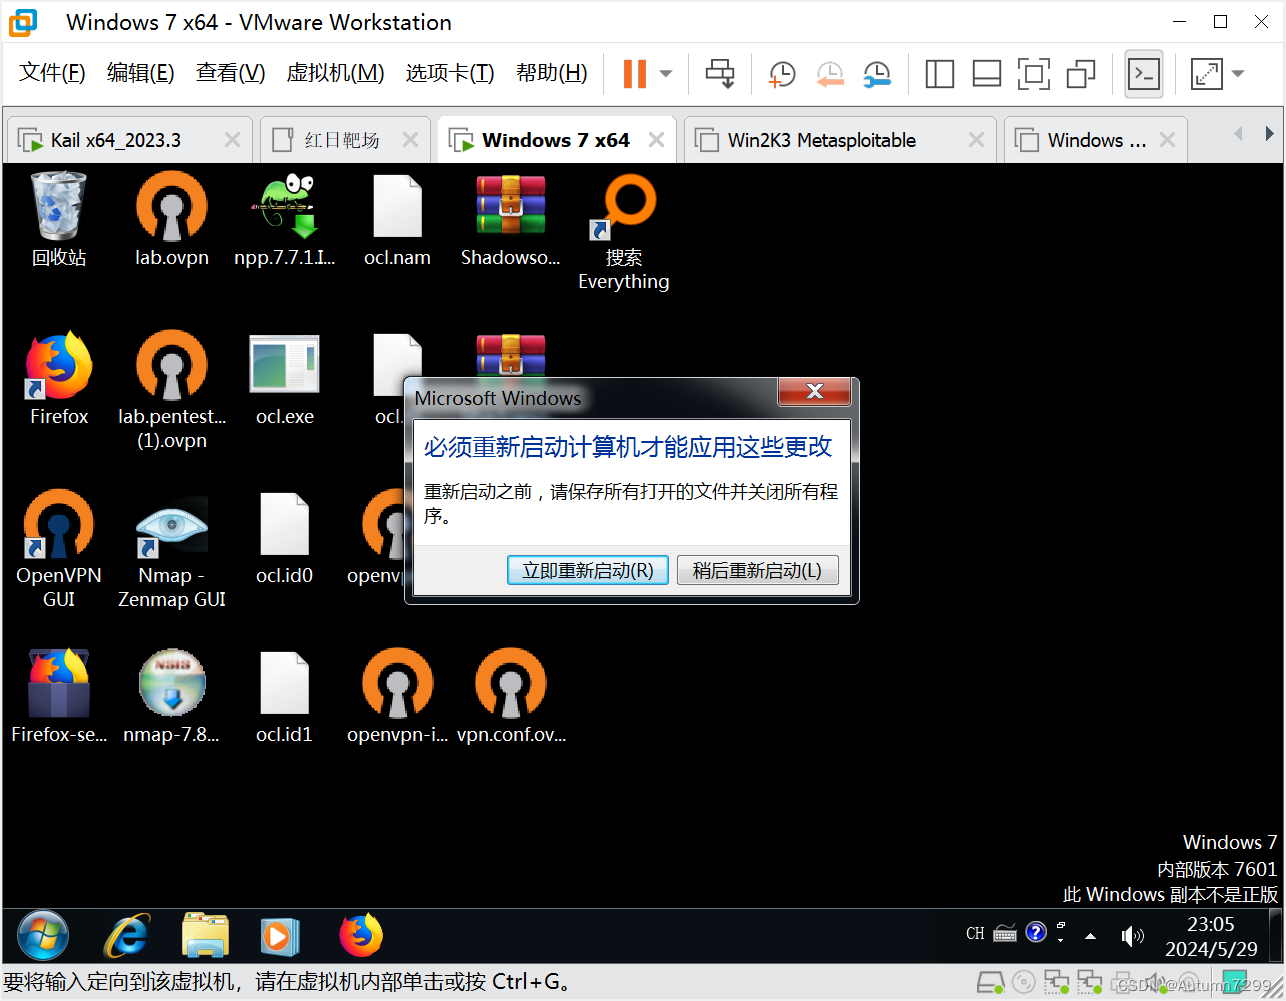Screen dimensions: 1286x1001
Task: Open the Windows 7 Start menu
Action: (x=43, y=936)
